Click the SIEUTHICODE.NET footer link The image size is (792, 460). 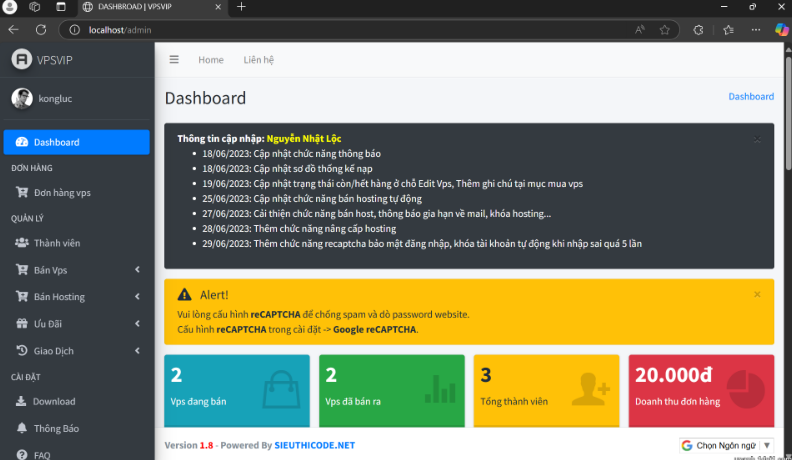[x=315, y=445]
